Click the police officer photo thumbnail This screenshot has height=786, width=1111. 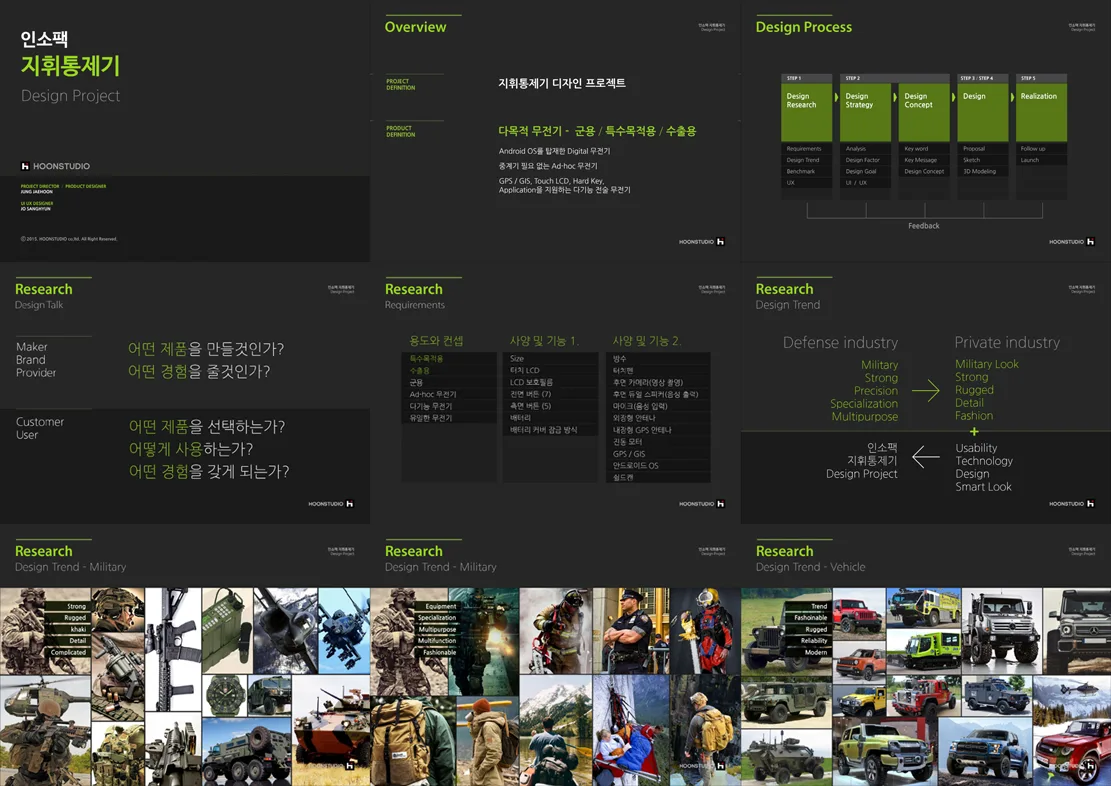click(629, 629)
